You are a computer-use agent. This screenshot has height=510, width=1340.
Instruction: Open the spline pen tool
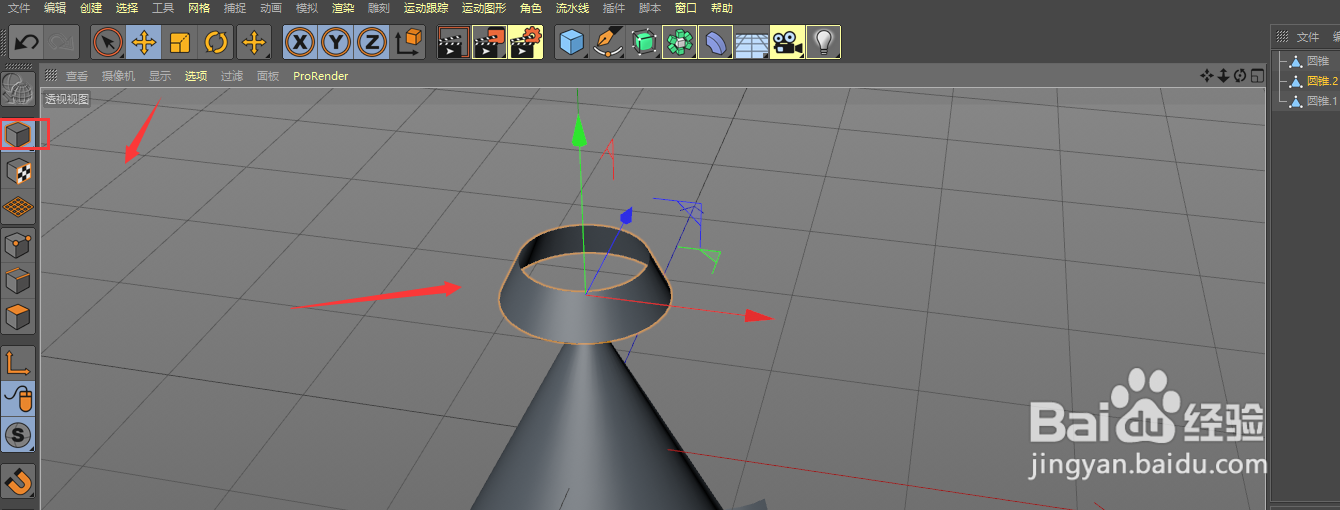tap(607, 42)
